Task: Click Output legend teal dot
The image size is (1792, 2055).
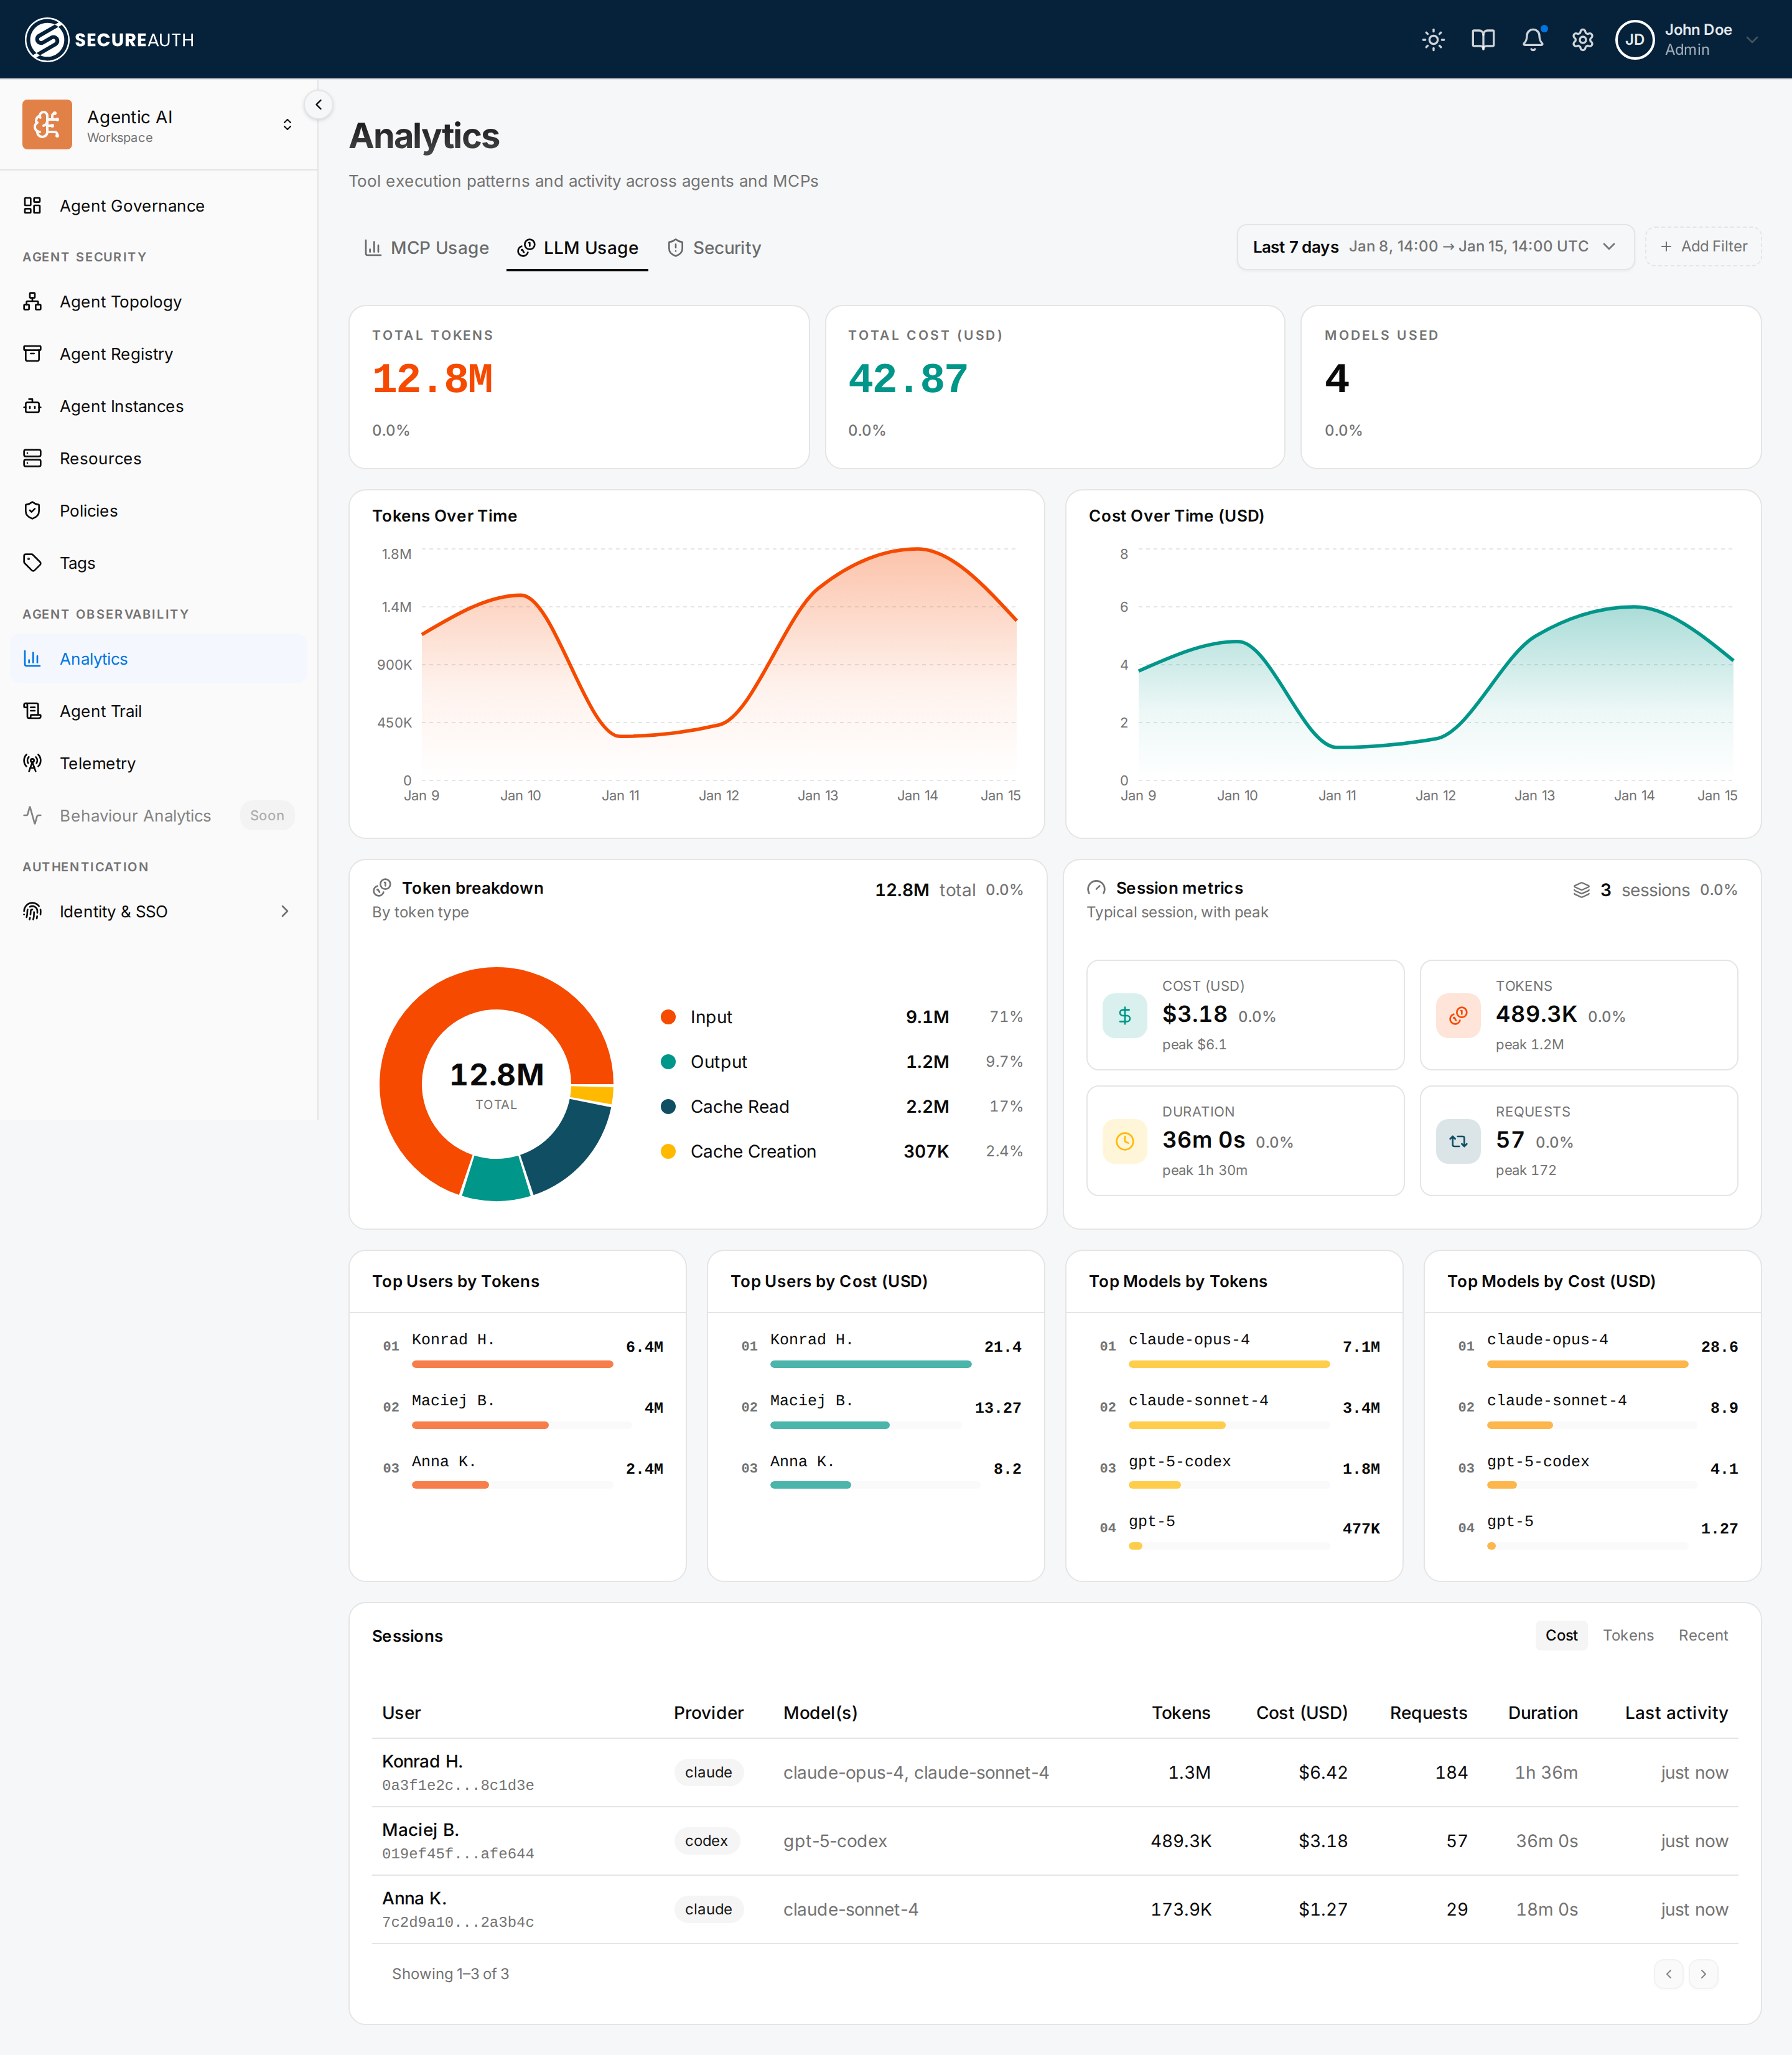Action: (x=668, y=1062)
